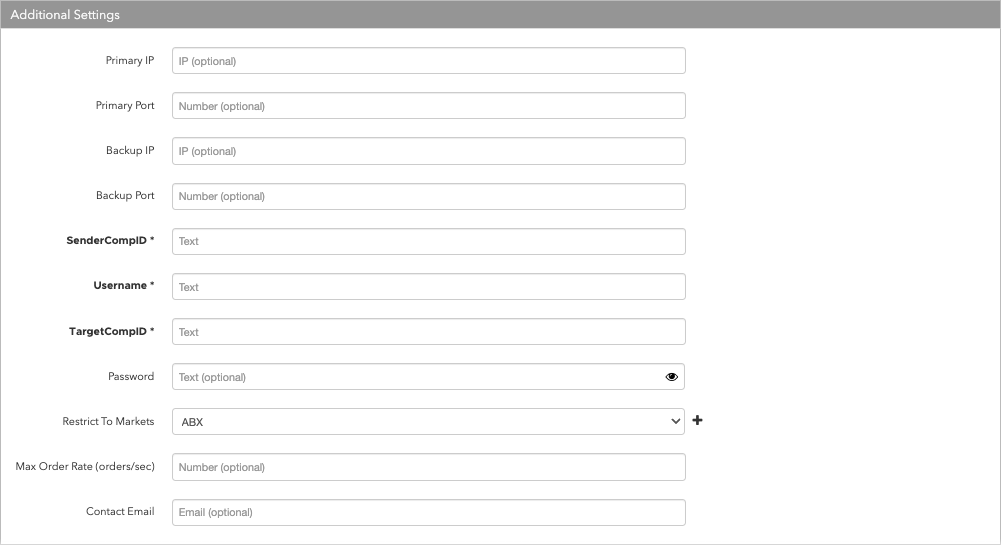1001x545 pixels.
Task: Focus the Primary IP input field
Action: click(x=429, y=61)
